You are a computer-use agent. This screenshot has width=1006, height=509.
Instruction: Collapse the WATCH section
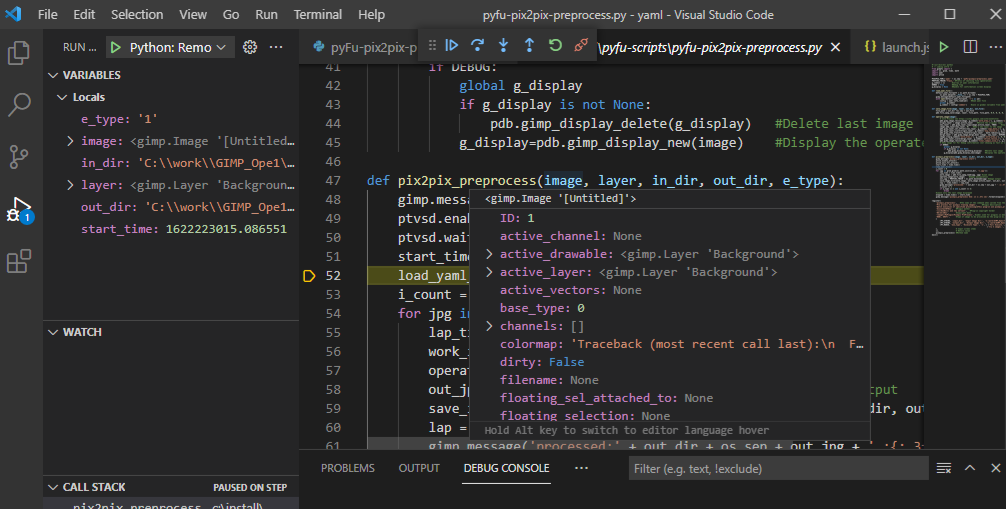click(53, 332)
